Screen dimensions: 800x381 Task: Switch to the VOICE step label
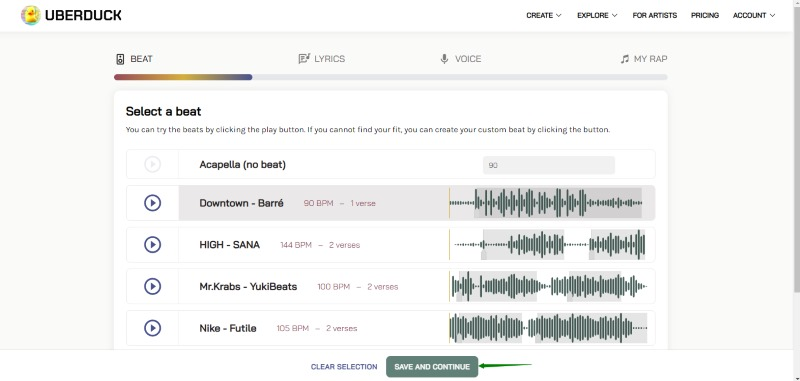coord(468,59)
